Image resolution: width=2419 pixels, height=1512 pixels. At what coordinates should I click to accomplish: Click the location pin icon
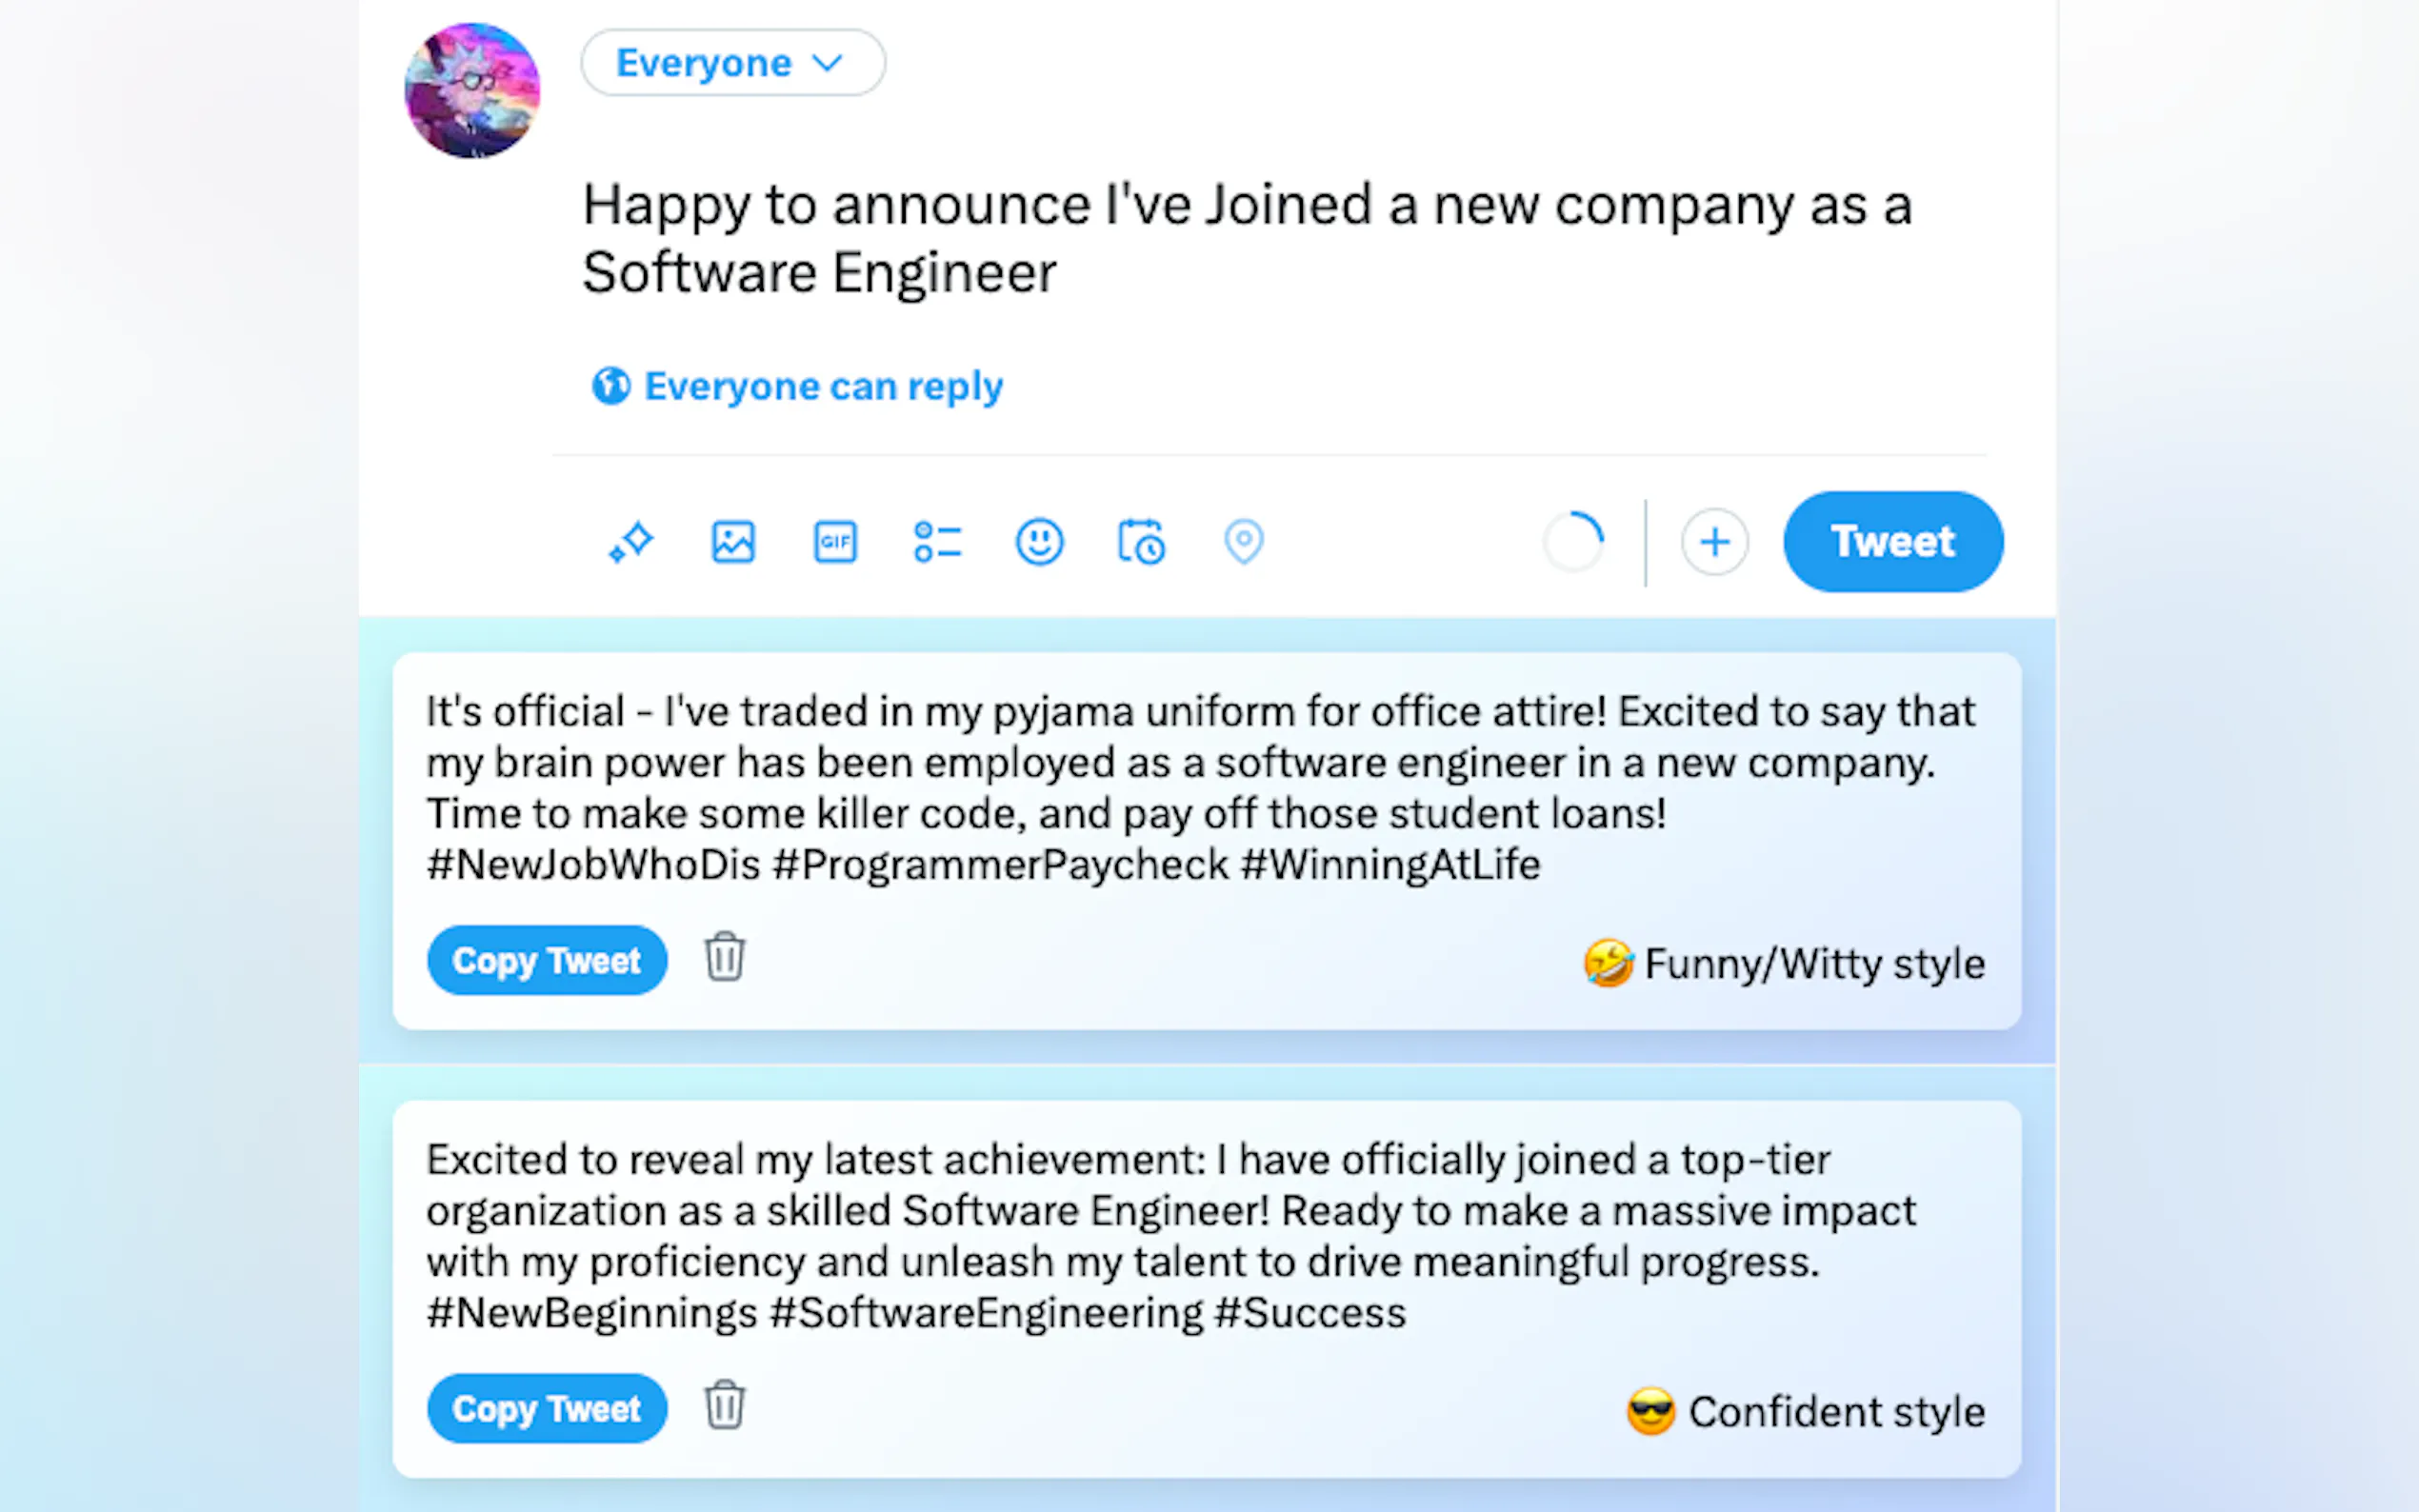[x=1243, y=542]
